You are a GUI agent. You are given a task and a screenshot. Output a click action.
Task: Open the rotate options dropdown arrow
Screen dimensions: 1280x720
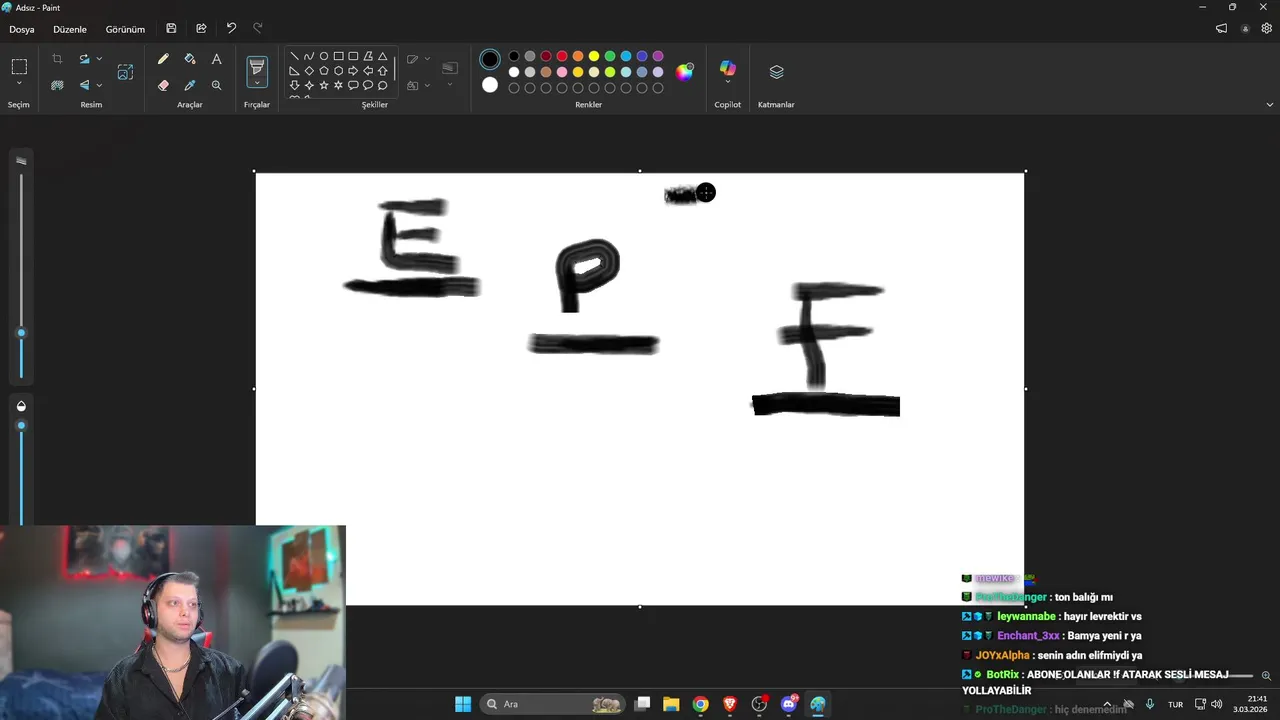[99, 59]
